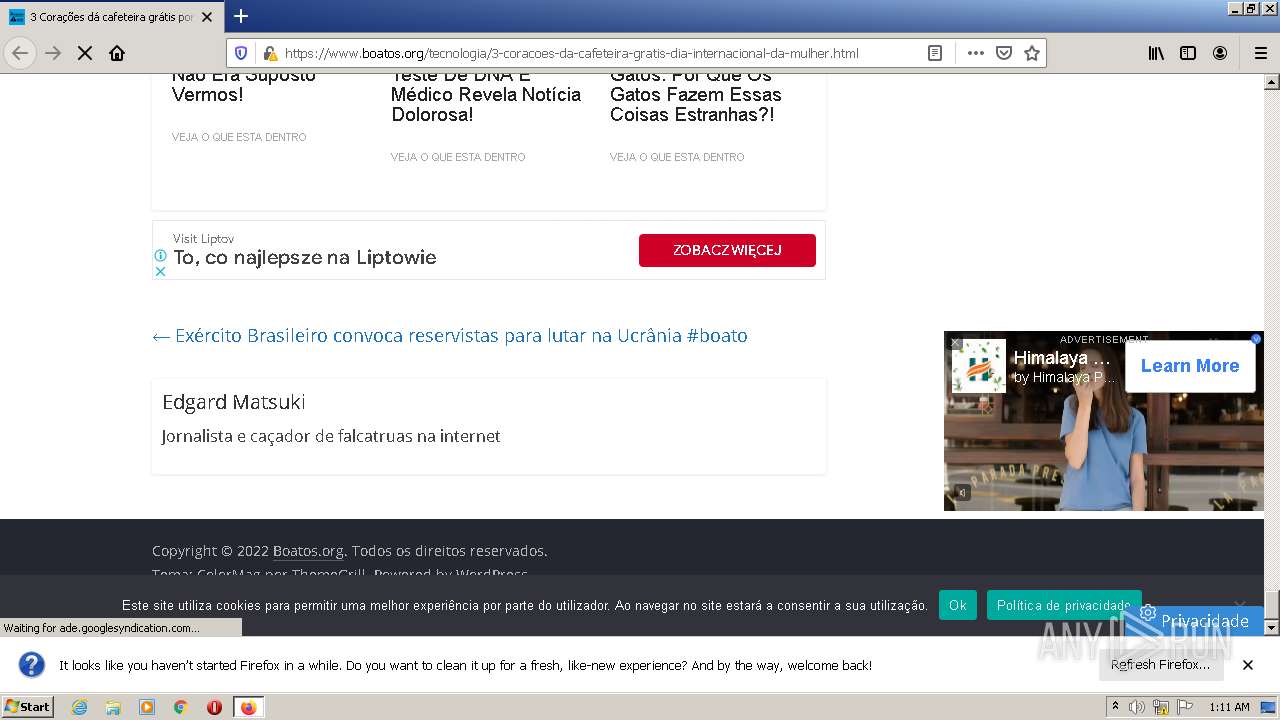Switch to Firefox taskbar button
The height and width of the screenshot is (720, 1280).
[x=249, y=707]
